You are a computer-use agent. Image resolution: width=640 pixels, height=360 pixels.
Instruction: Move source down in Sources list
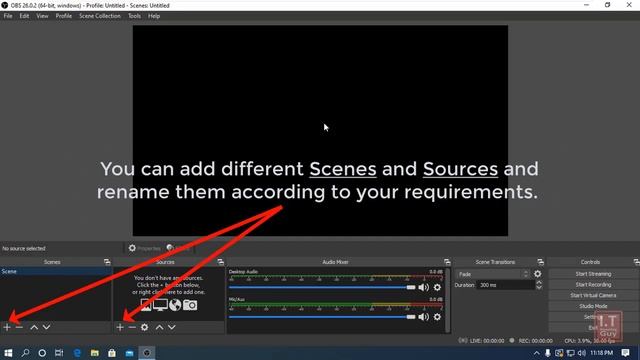tap(172, 327)
